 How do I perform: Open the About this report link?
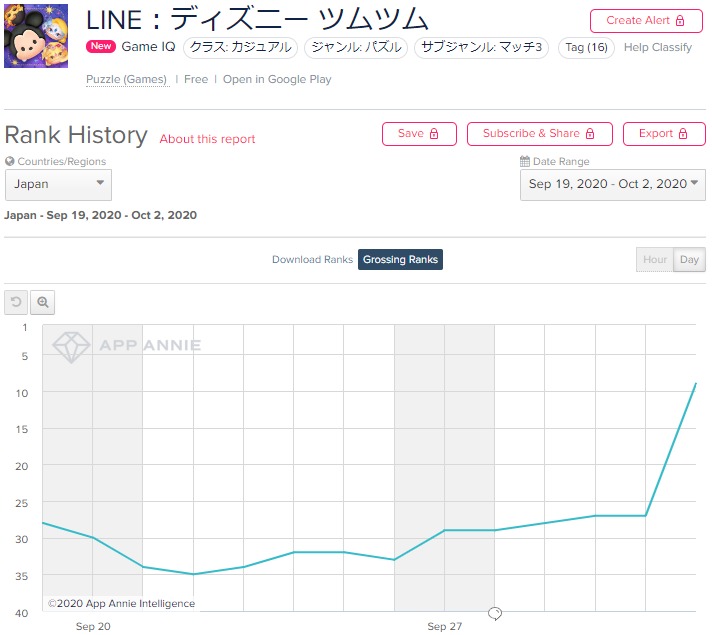(207, 139)
